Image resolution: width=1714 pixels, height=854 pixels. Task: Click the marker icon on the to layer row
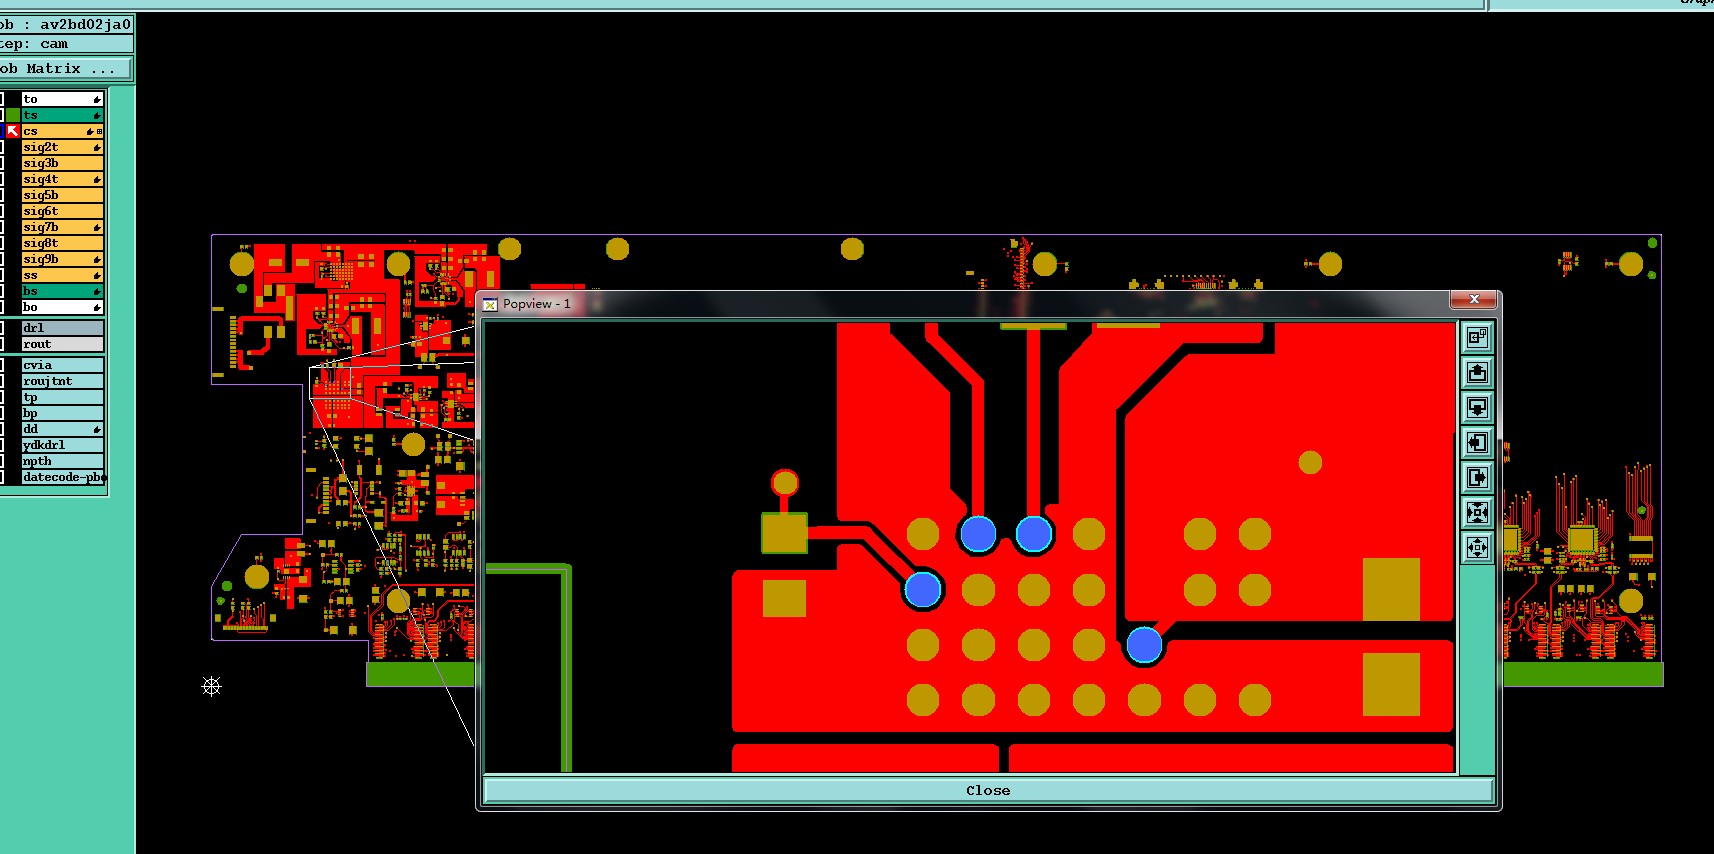pyautogui.click(x=97, y=99)
